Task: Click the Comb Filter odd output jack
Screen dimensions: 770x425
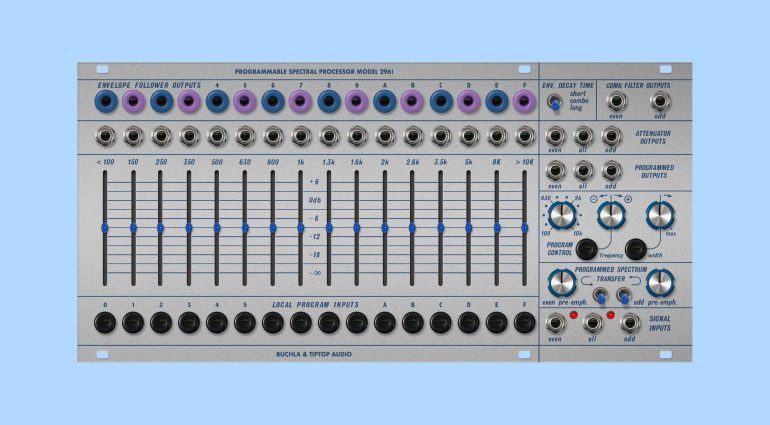Action: (660, 102)
